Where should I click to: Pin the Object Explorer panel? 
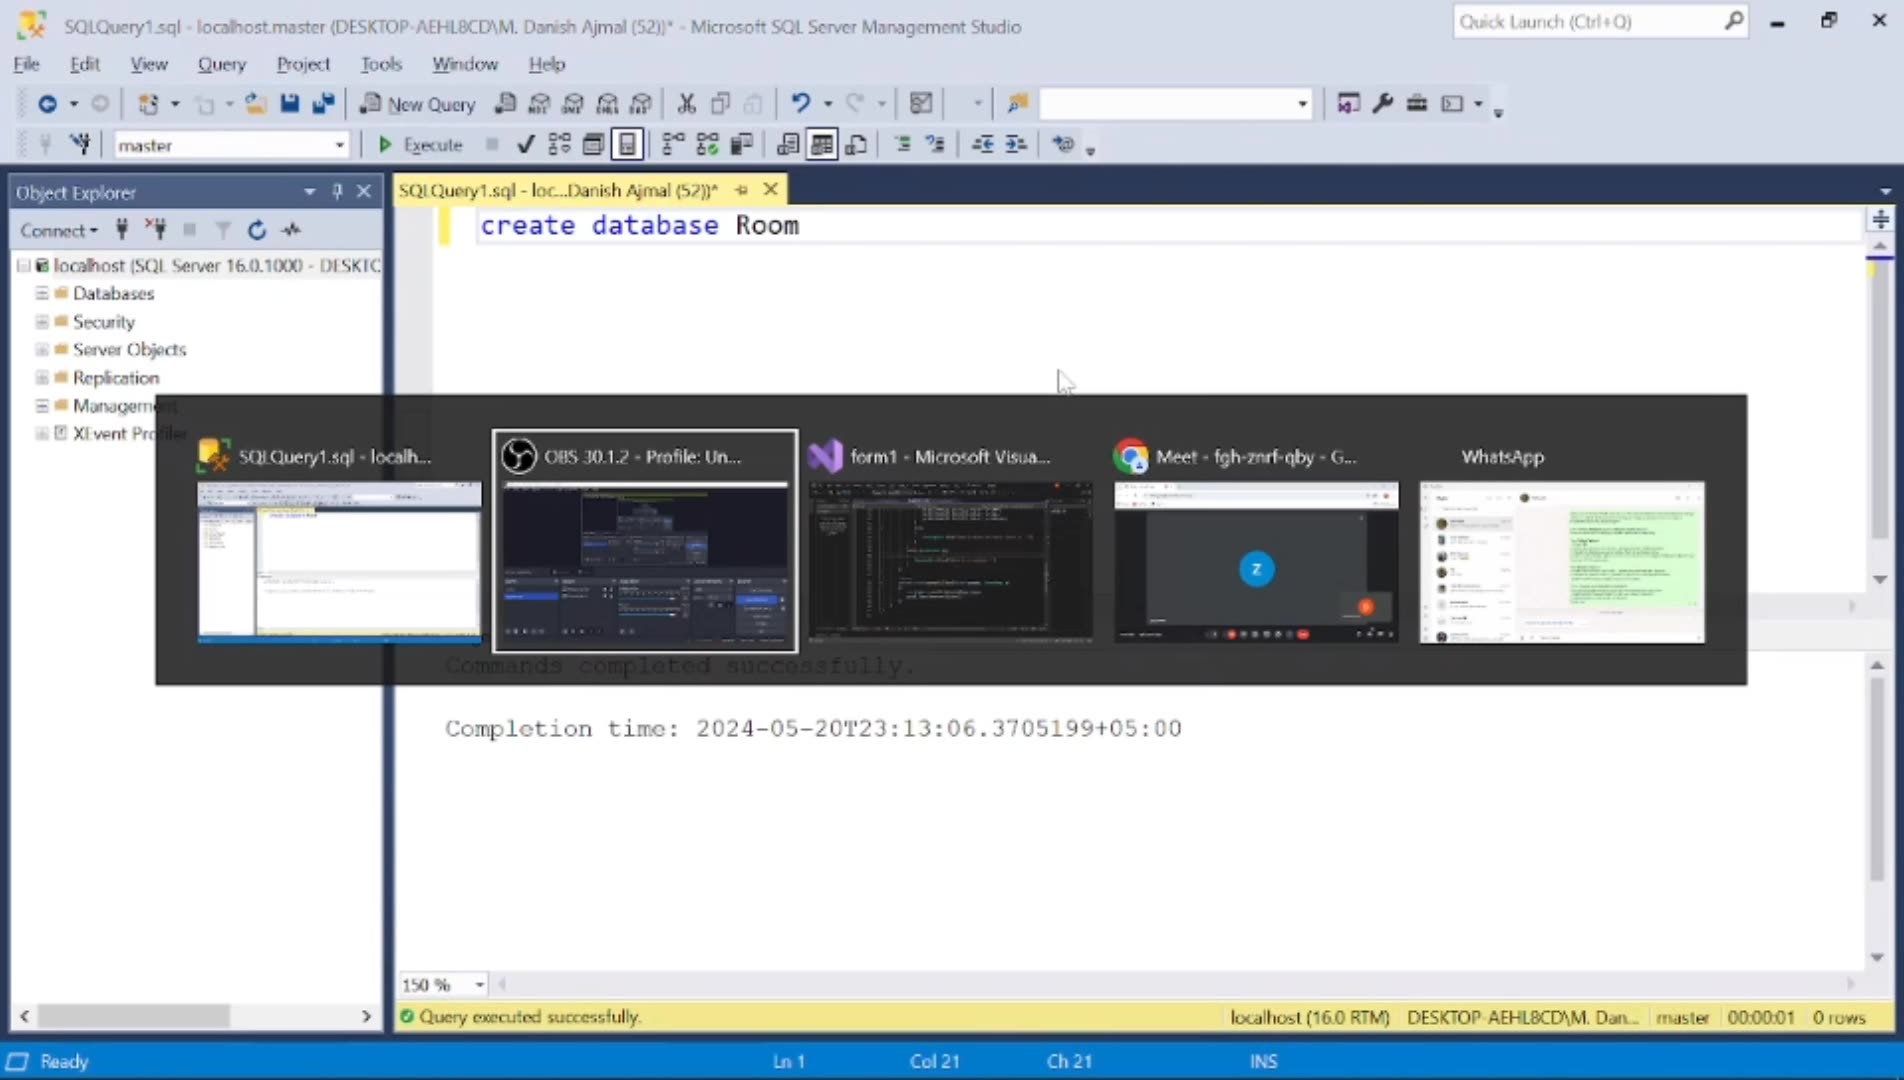pos(337,191)
